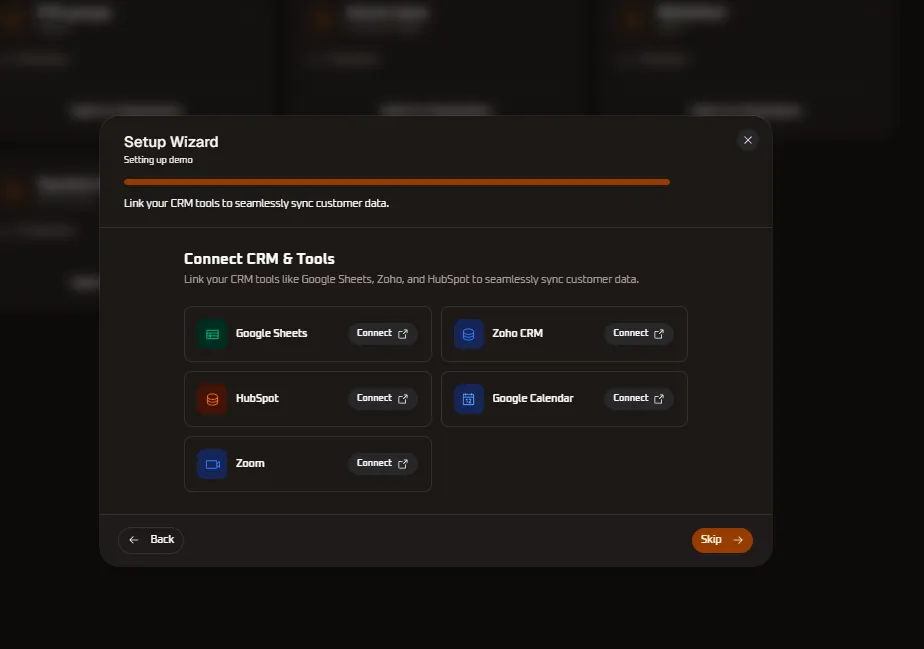Connect Google Sheets integration
The width and height of the screenshot is (924, 649).
[382, 334]
